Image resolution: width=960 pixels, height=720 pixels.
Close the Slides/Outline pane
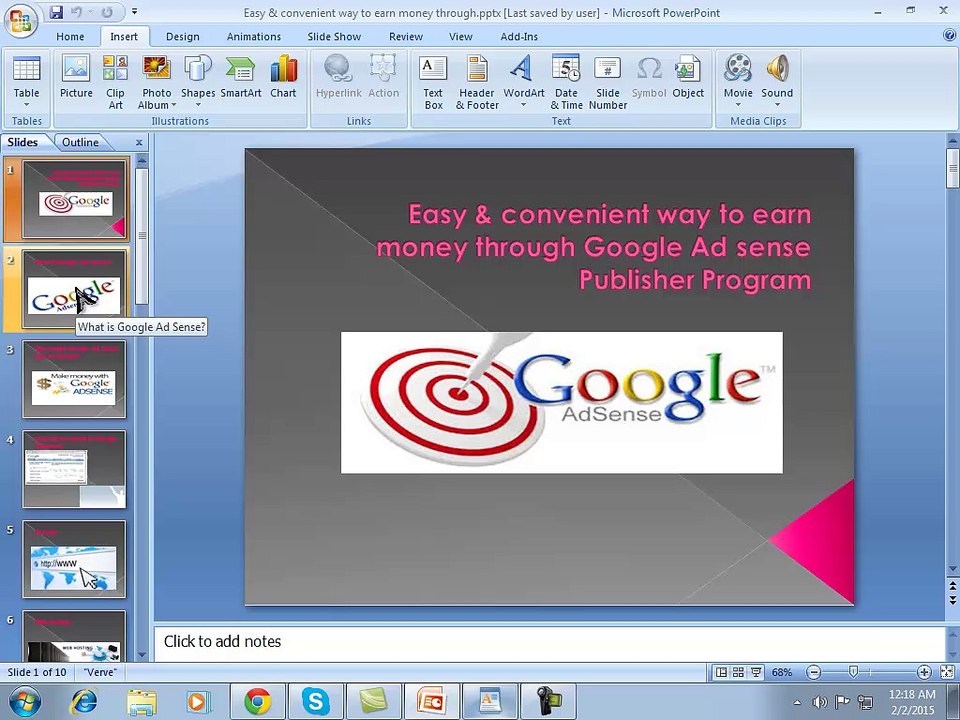click(x=139, y=142)
